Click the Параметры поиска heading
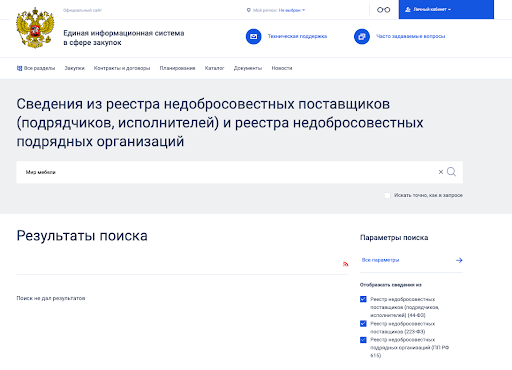 coord(394,238)
